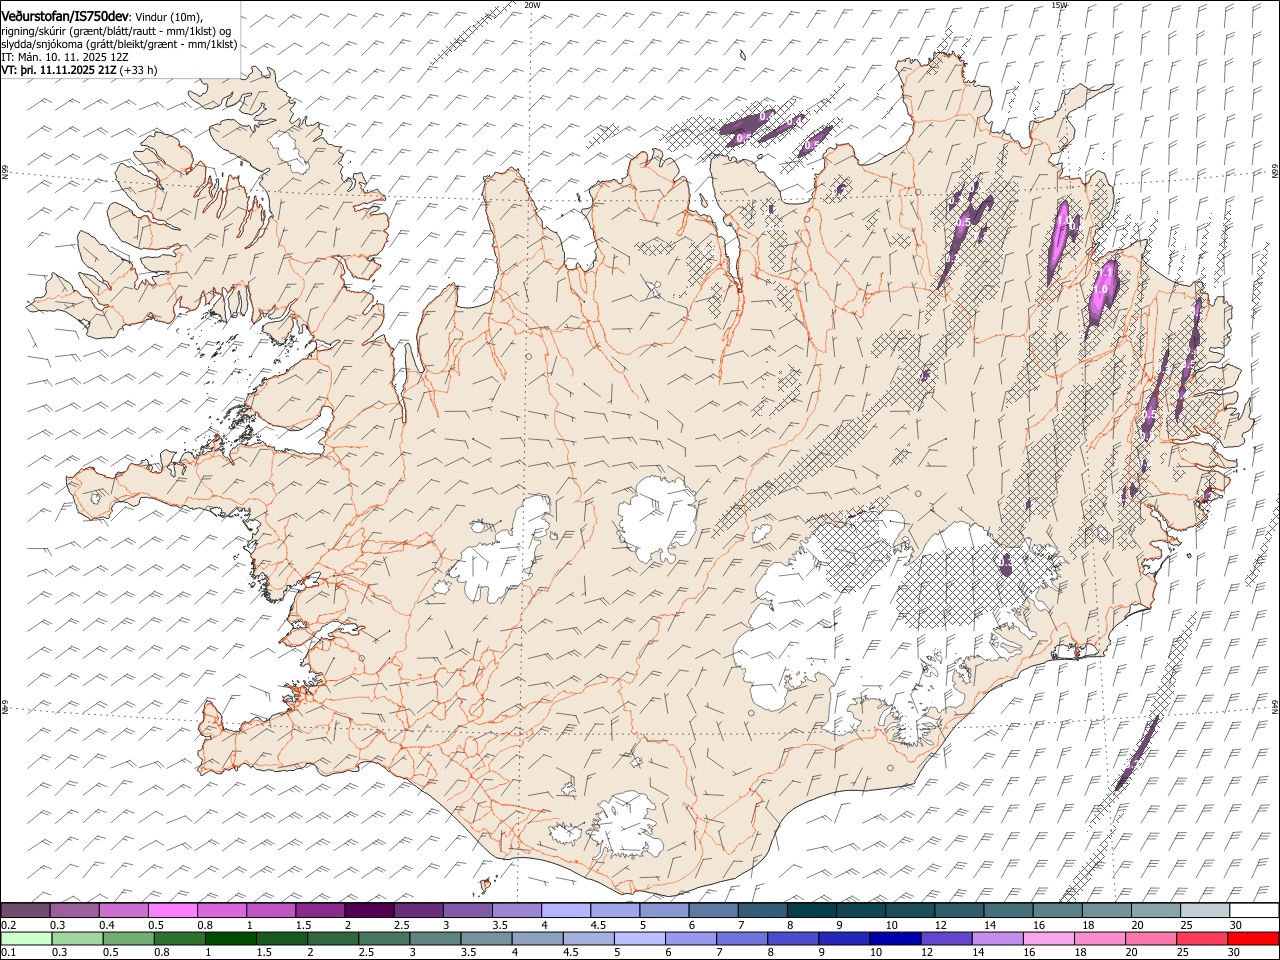This screenshot has width=1280, height=960.
Task: Pick the bottom-row legend swatch starting at 14
Action: [997, 938]
